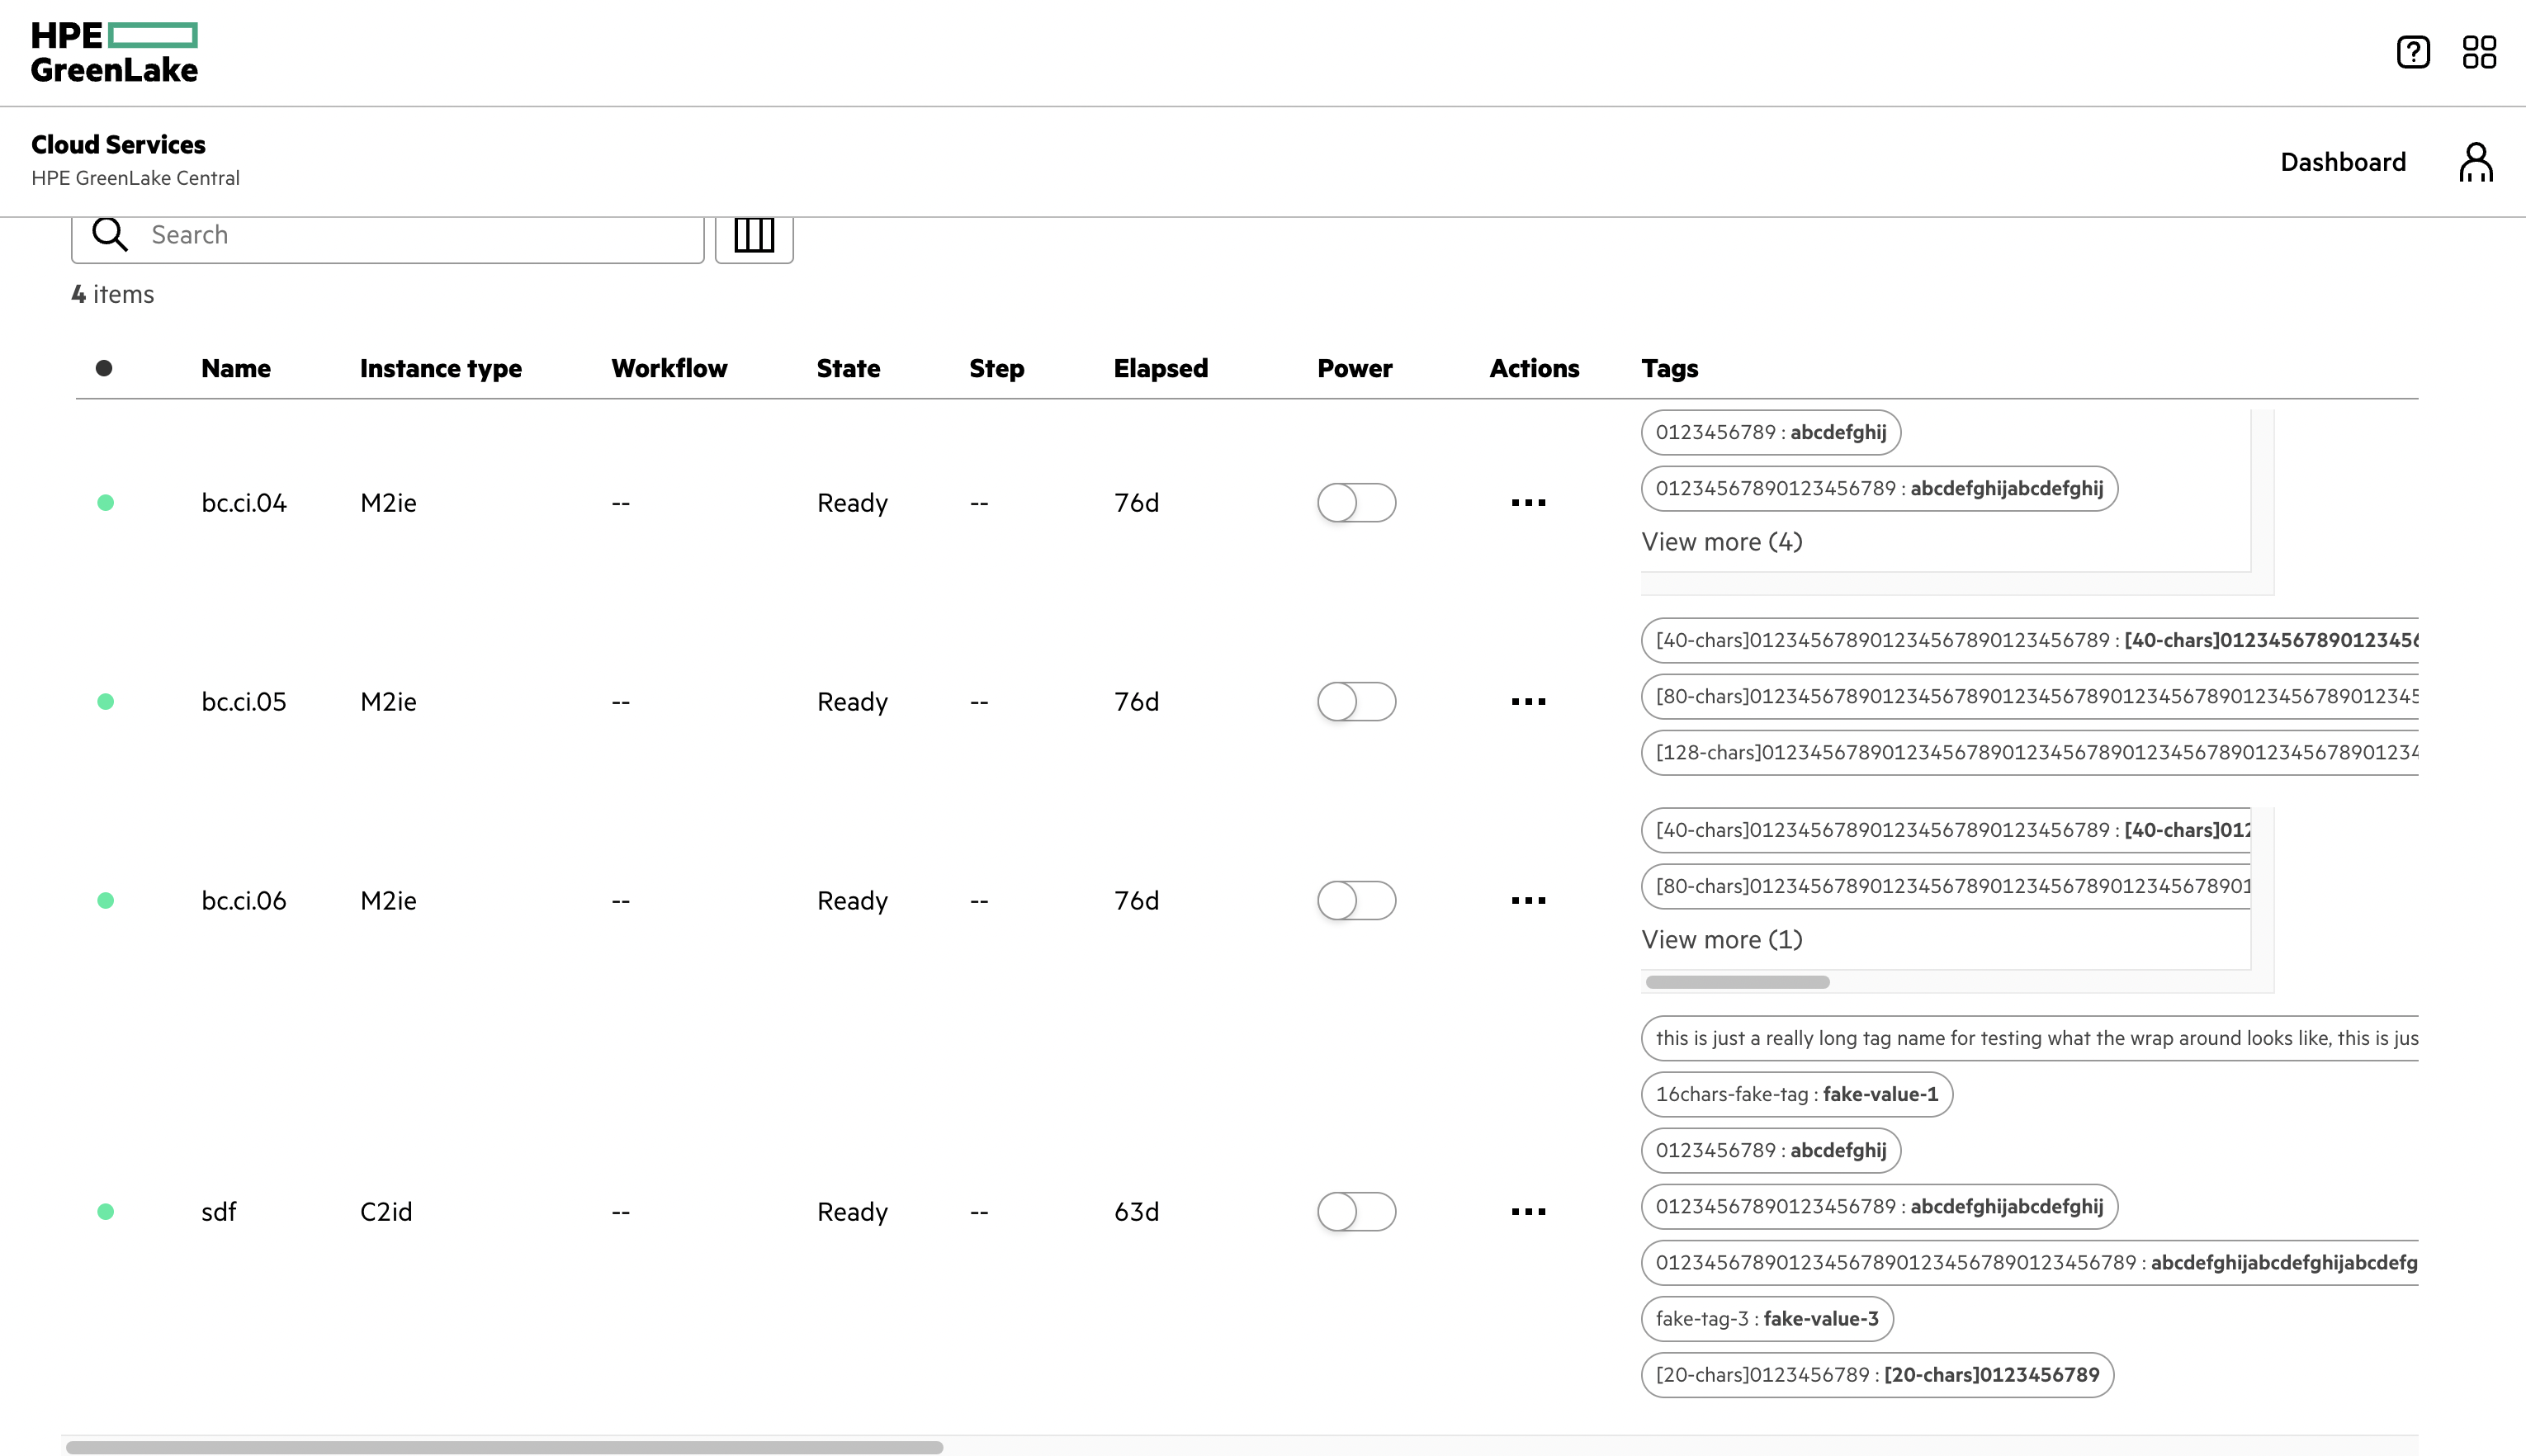The height and width of the screenshot is (1456, 2526).
Task: Open the help question mark icon
Action: tap(2413, 51)
